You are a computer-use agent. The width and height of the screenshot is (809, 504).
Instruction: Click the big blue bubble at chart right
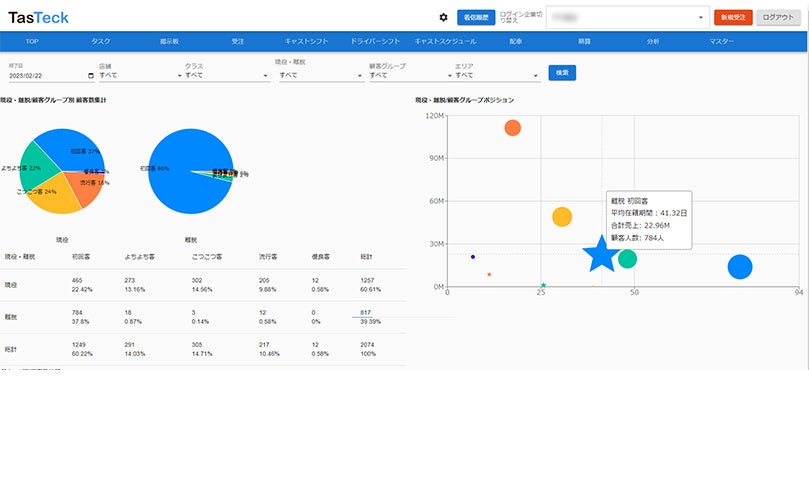(x=740, y=267)
